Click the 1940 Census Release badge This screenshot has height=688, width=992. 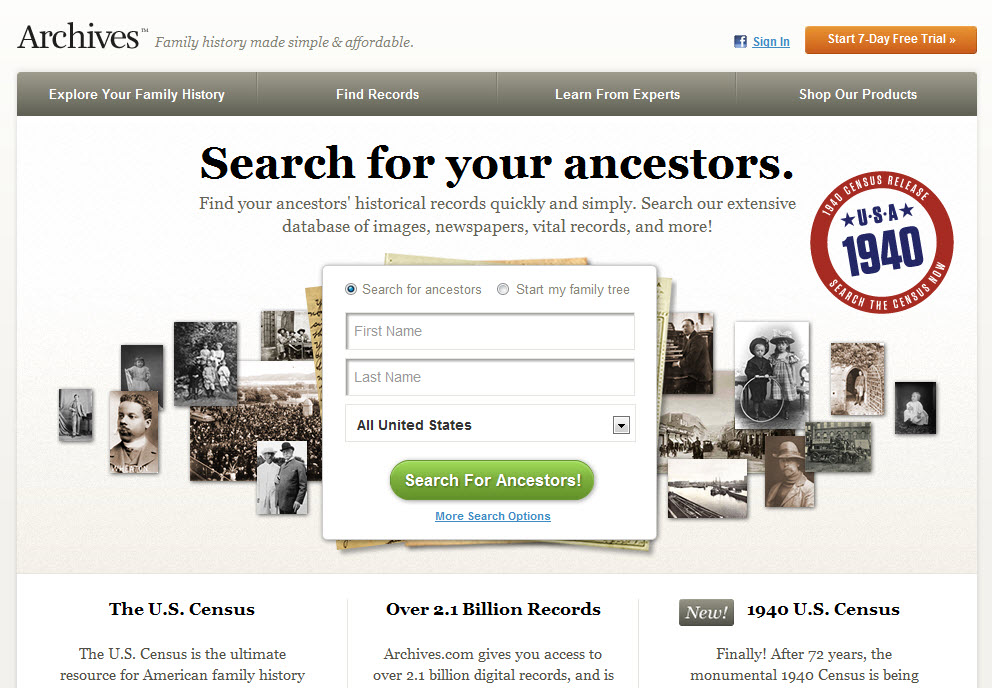(x=881, y=242)
